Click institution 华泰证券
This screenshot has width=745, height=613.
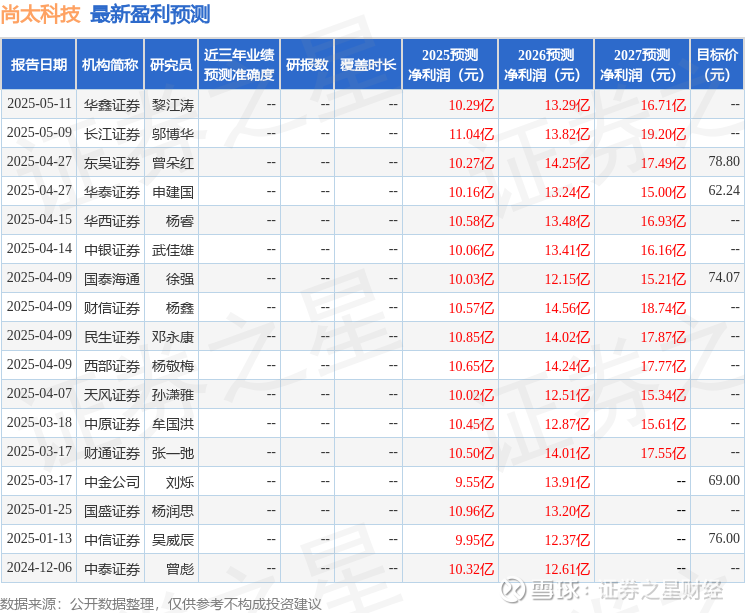(x=112, y=192)
